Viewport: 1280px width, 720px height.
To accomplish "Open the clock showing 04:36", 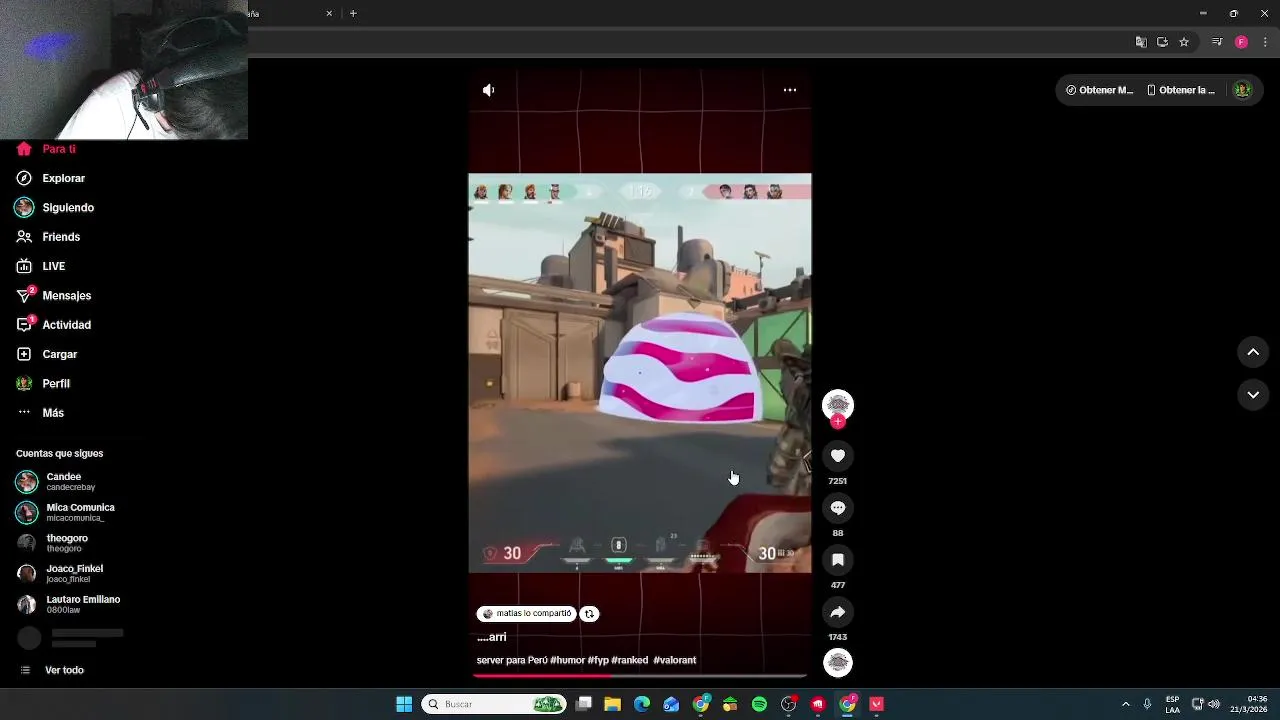I will click(x=1250, y=704).
